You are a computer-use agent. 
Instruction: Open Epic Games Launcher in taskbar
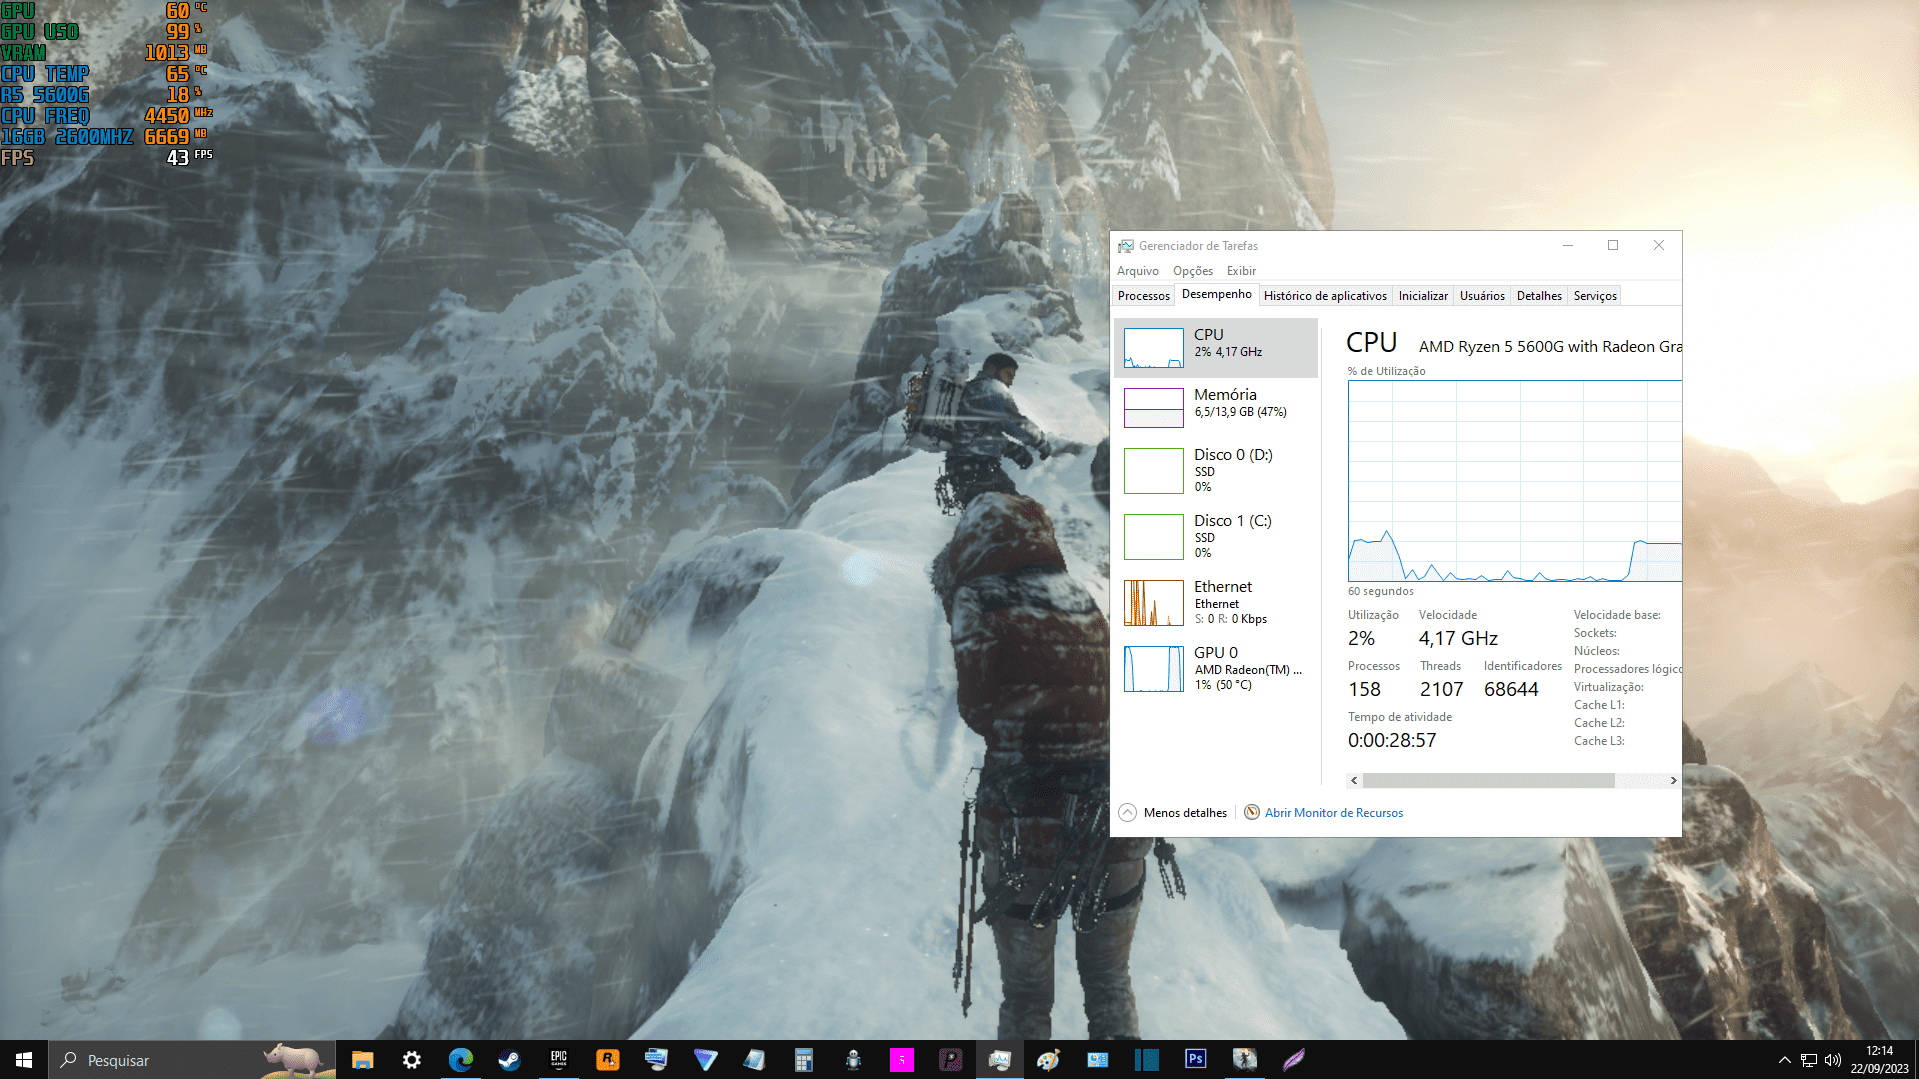point(558,1060)
